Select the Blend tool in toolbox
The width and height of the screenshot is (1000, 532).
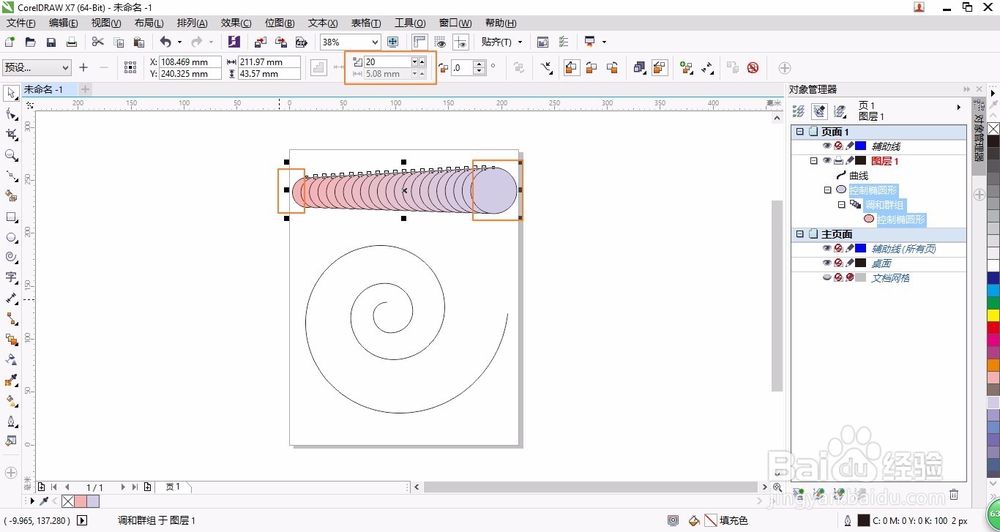pyautogui.click(x=11, y=339)
